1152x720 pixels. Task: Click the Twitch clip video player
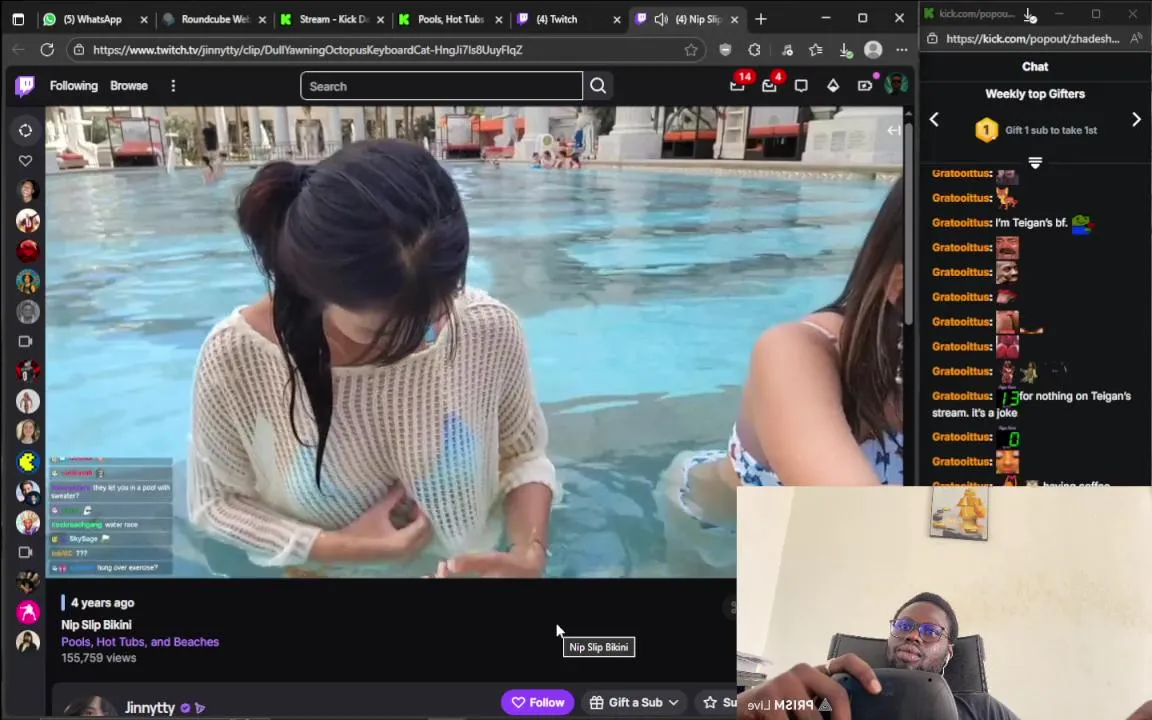click(474, 342)
